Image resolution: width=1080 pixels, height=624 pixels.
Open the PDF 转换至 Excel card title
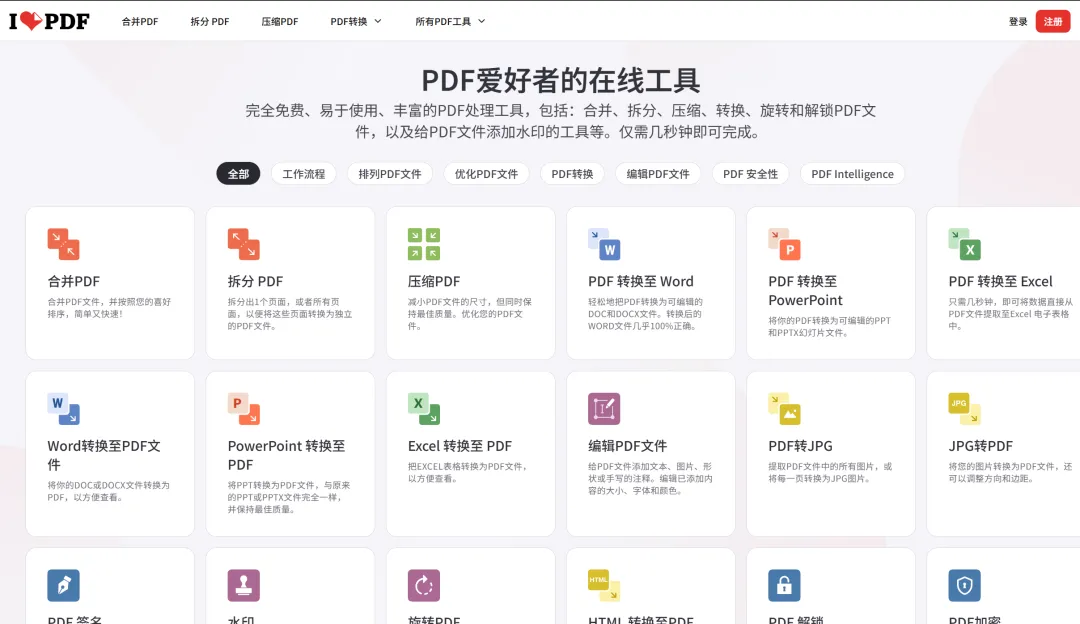point(1001,281)
